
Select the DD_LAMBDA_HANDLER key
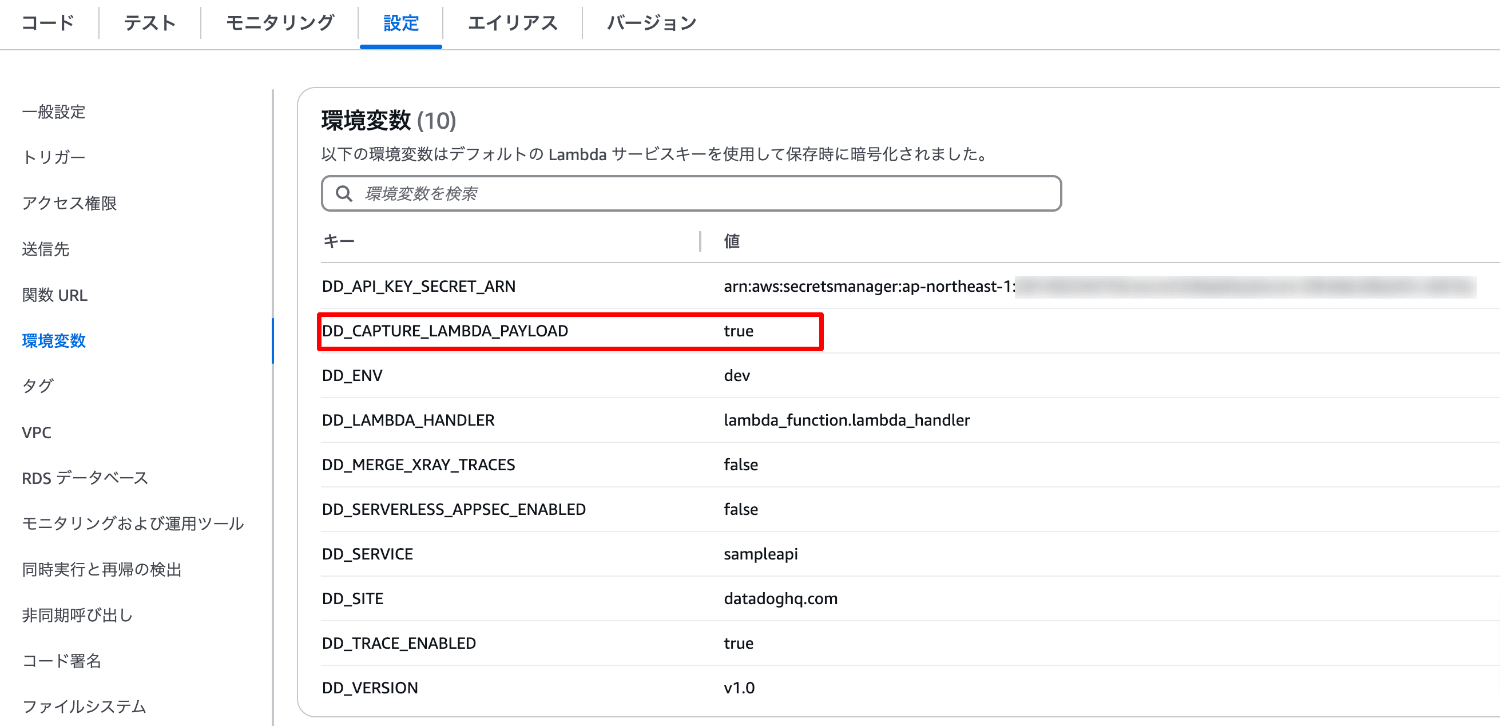click(x=408, y=420)
